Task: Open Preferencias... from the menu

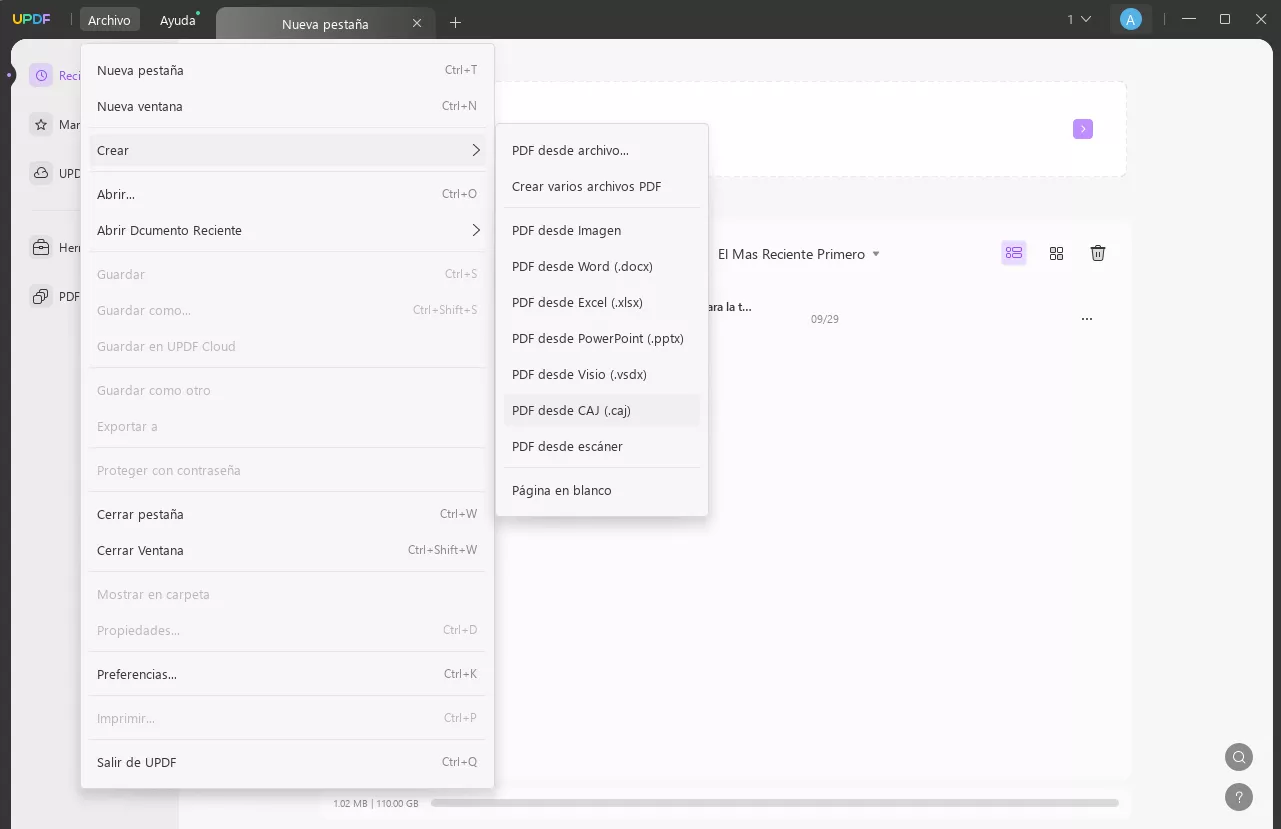Action: coord(288,674)
